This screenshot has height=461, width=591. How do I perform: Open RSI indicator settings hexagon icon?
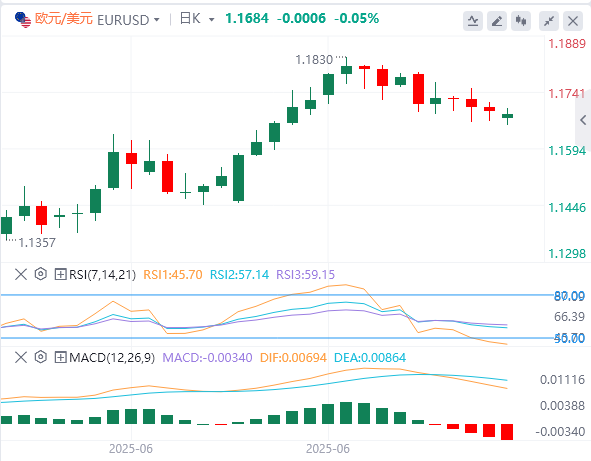41,274
